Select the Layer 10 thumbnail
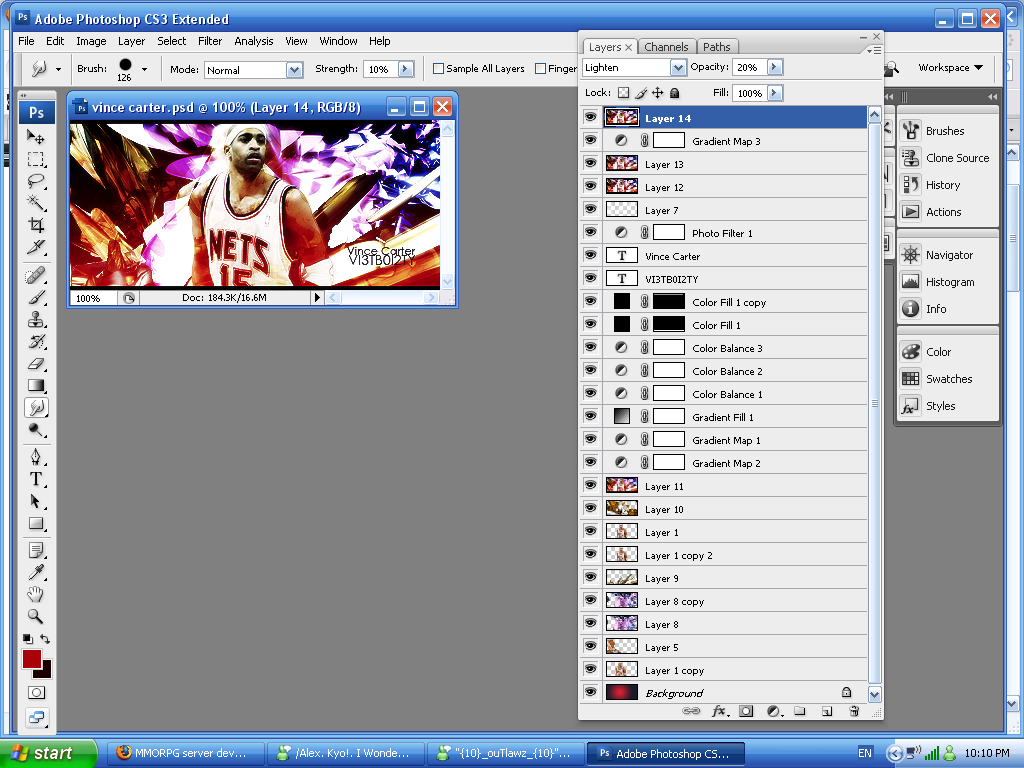The width and height of the screenshot is (1024, 768). 621,509
